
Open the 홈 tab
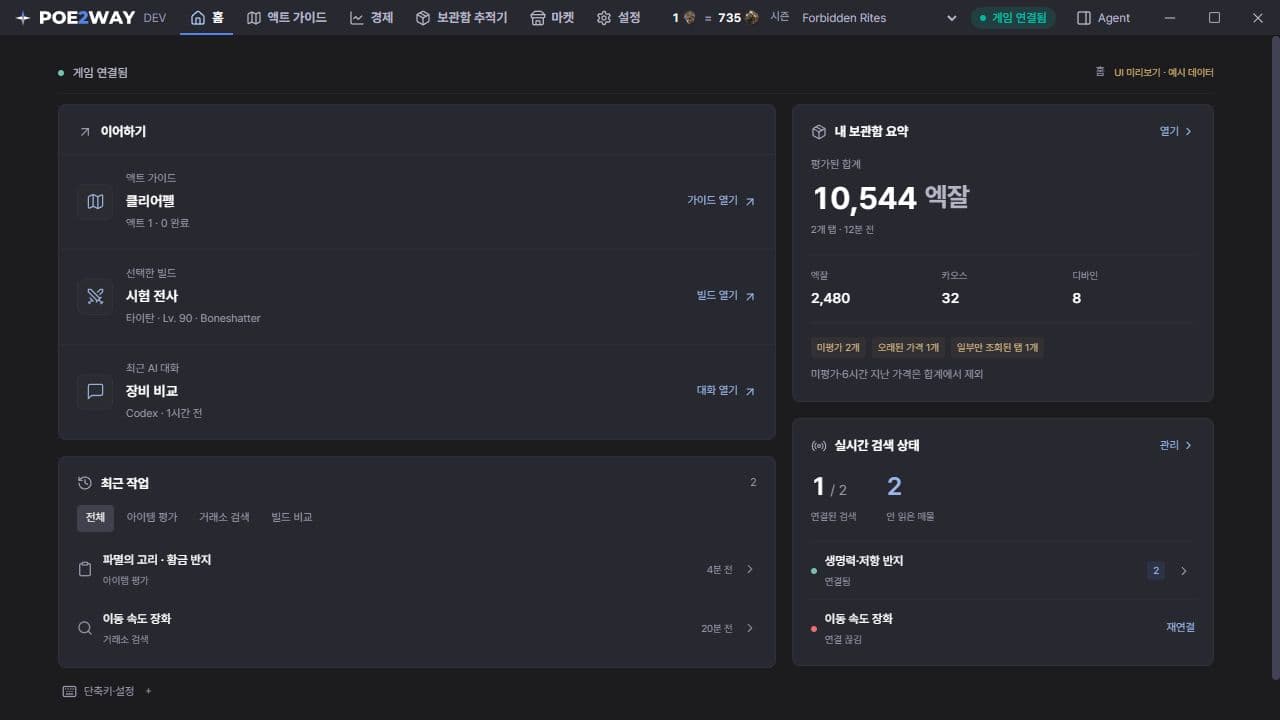pos(207,18)
